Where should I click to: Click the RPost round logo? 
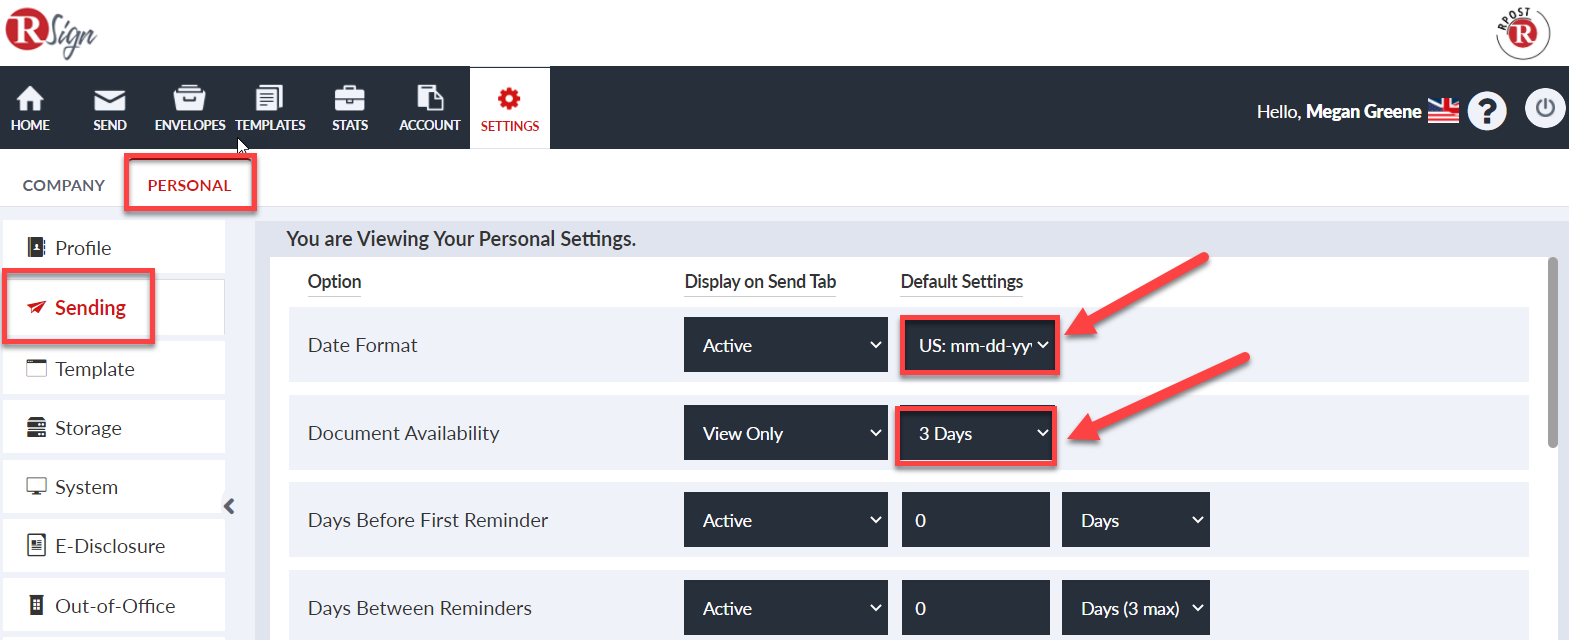pyautogui.click(x=1523, y=33)
